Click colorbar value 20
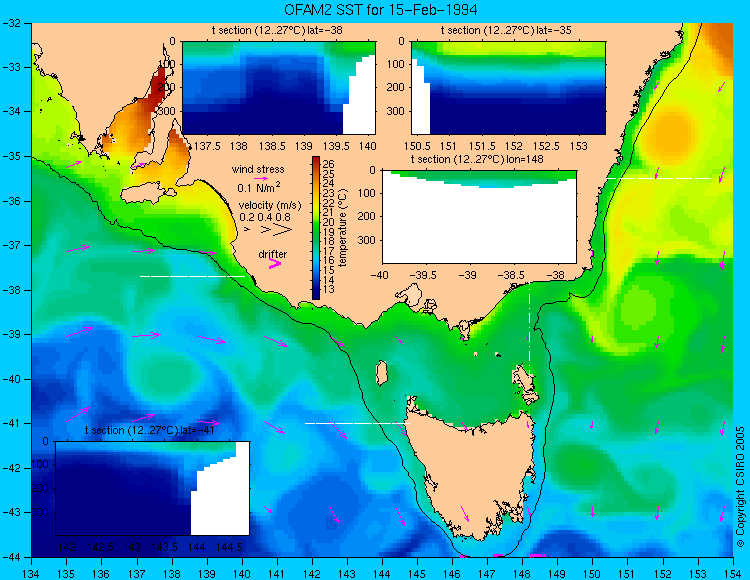Image resolution: width=750 pixels, height=580 pixels. [x=329, y=222]
